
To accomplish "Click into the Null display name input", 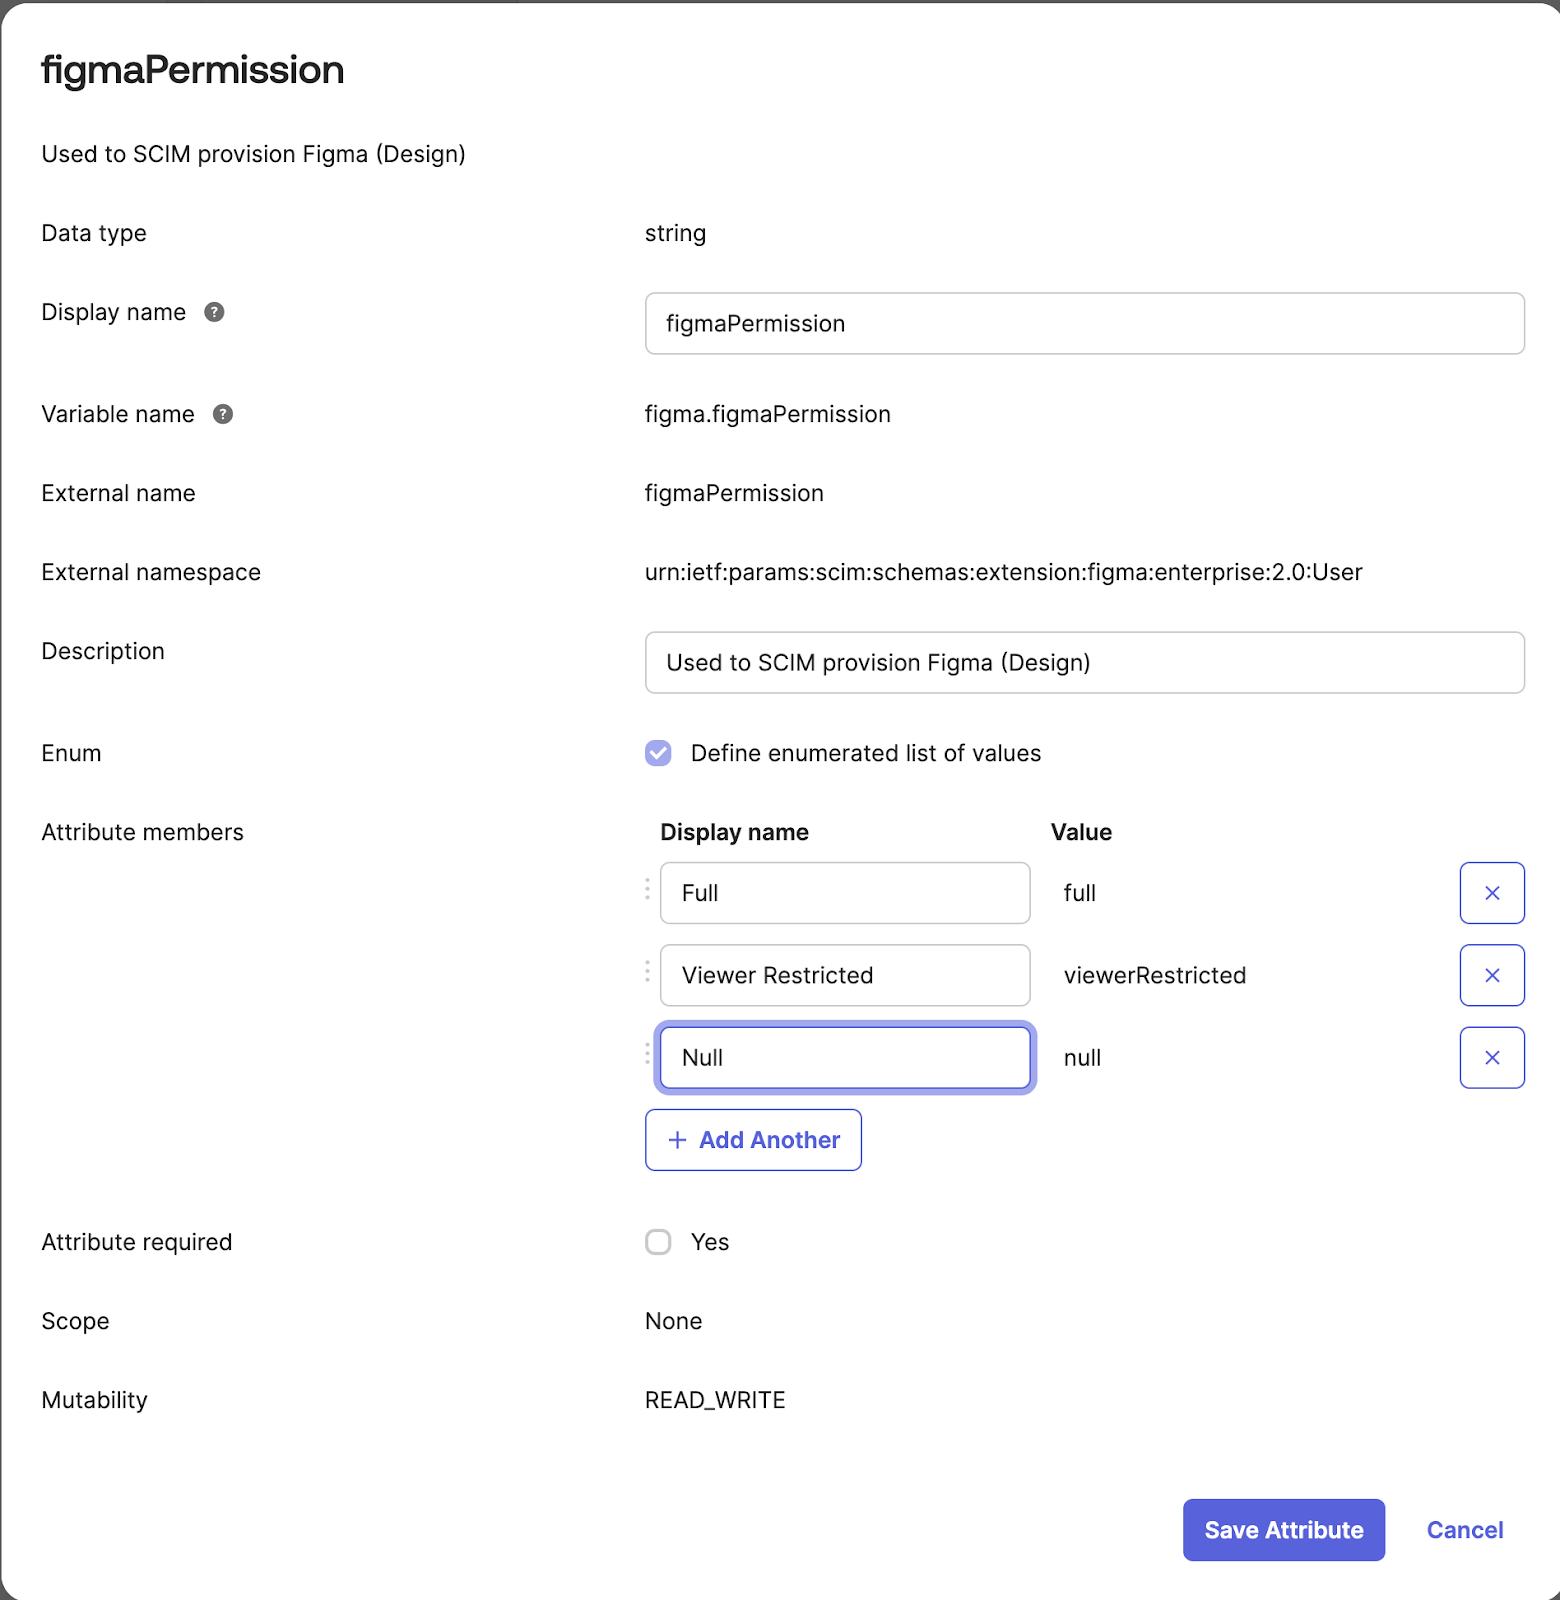I will pyautogui.click(x=845, y=1057).
